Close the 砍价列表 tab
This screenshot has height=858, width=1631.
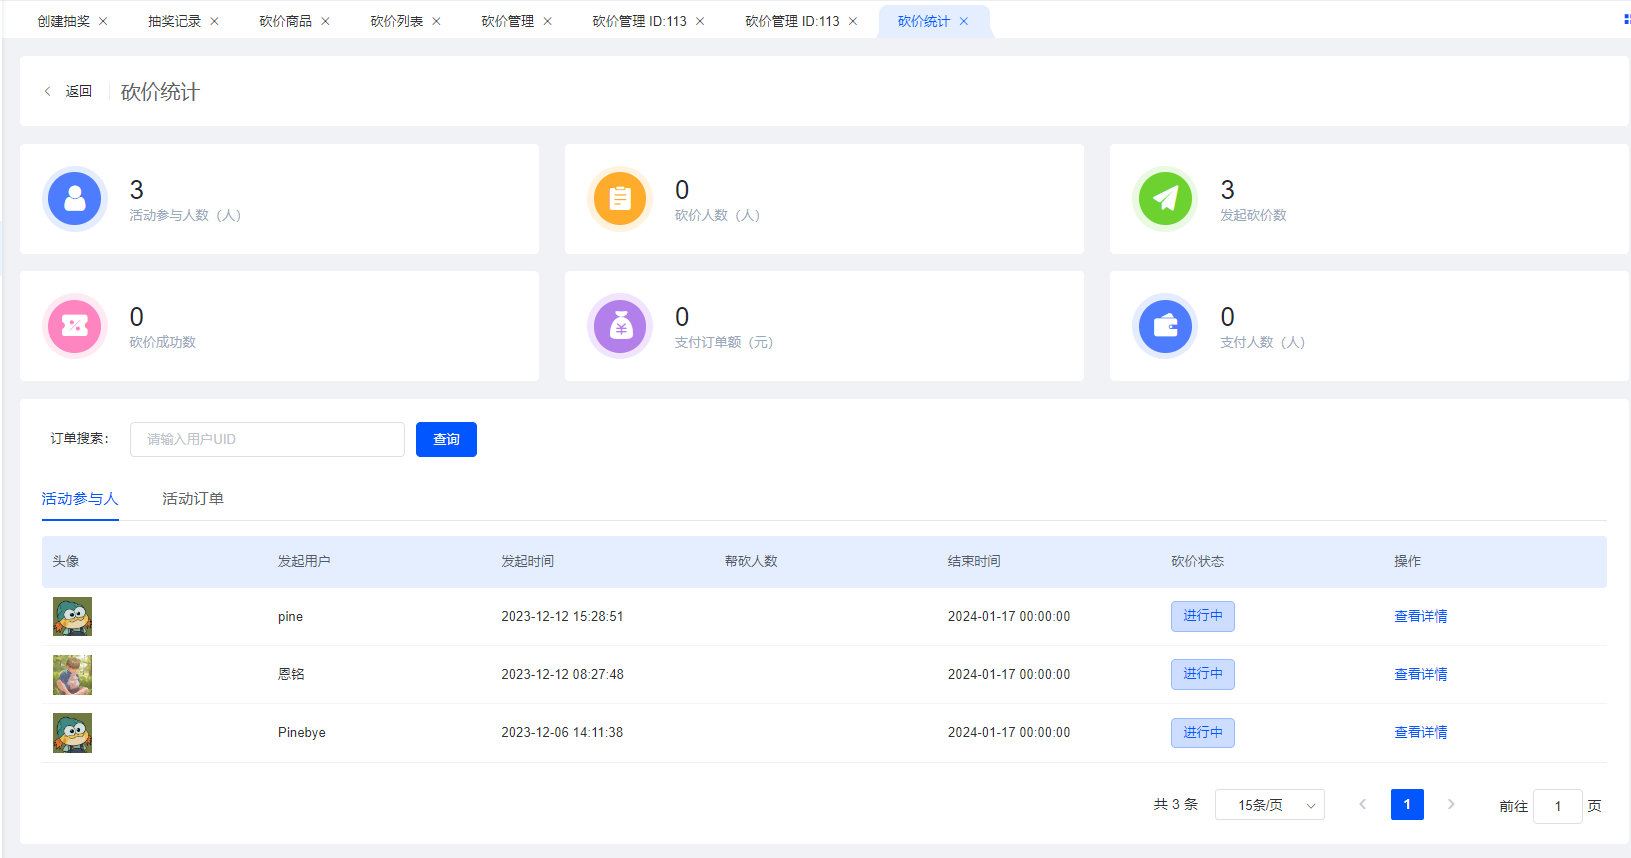pos(436,21)
